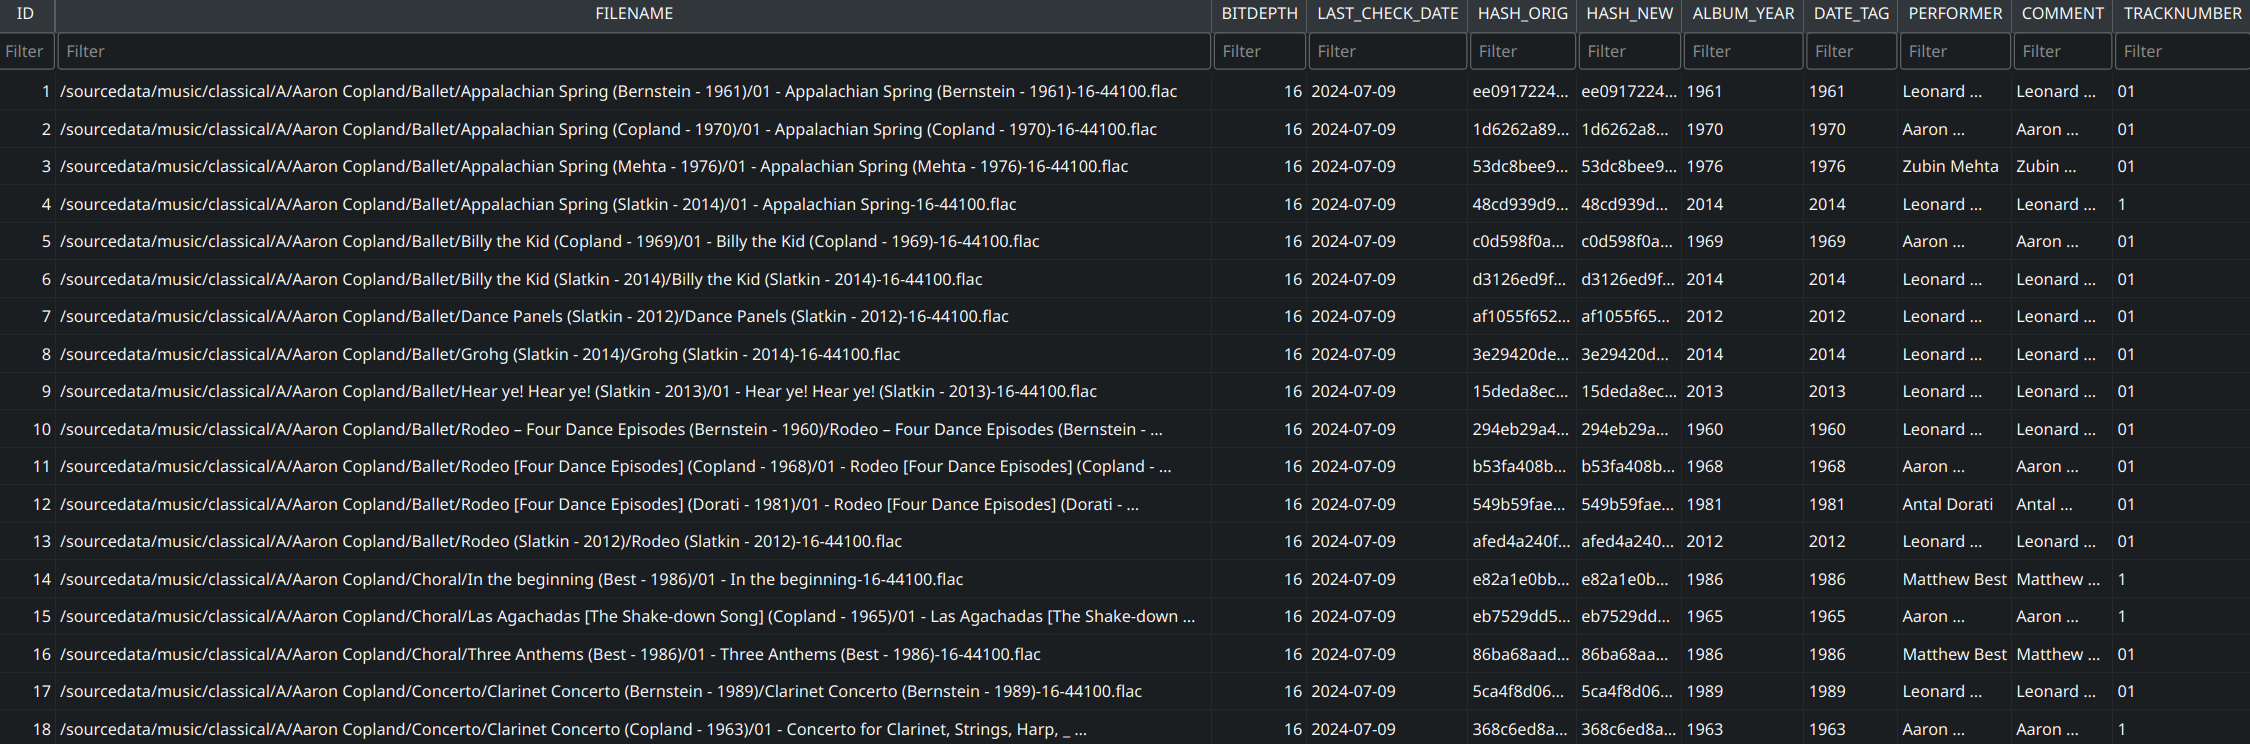
Task: Click the ID column header
Action: (x=26, y=14)
